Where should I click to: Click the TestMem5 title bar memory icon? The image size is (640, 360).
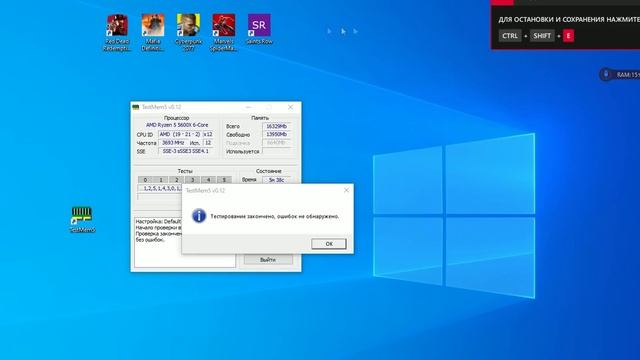pos(136,107)
